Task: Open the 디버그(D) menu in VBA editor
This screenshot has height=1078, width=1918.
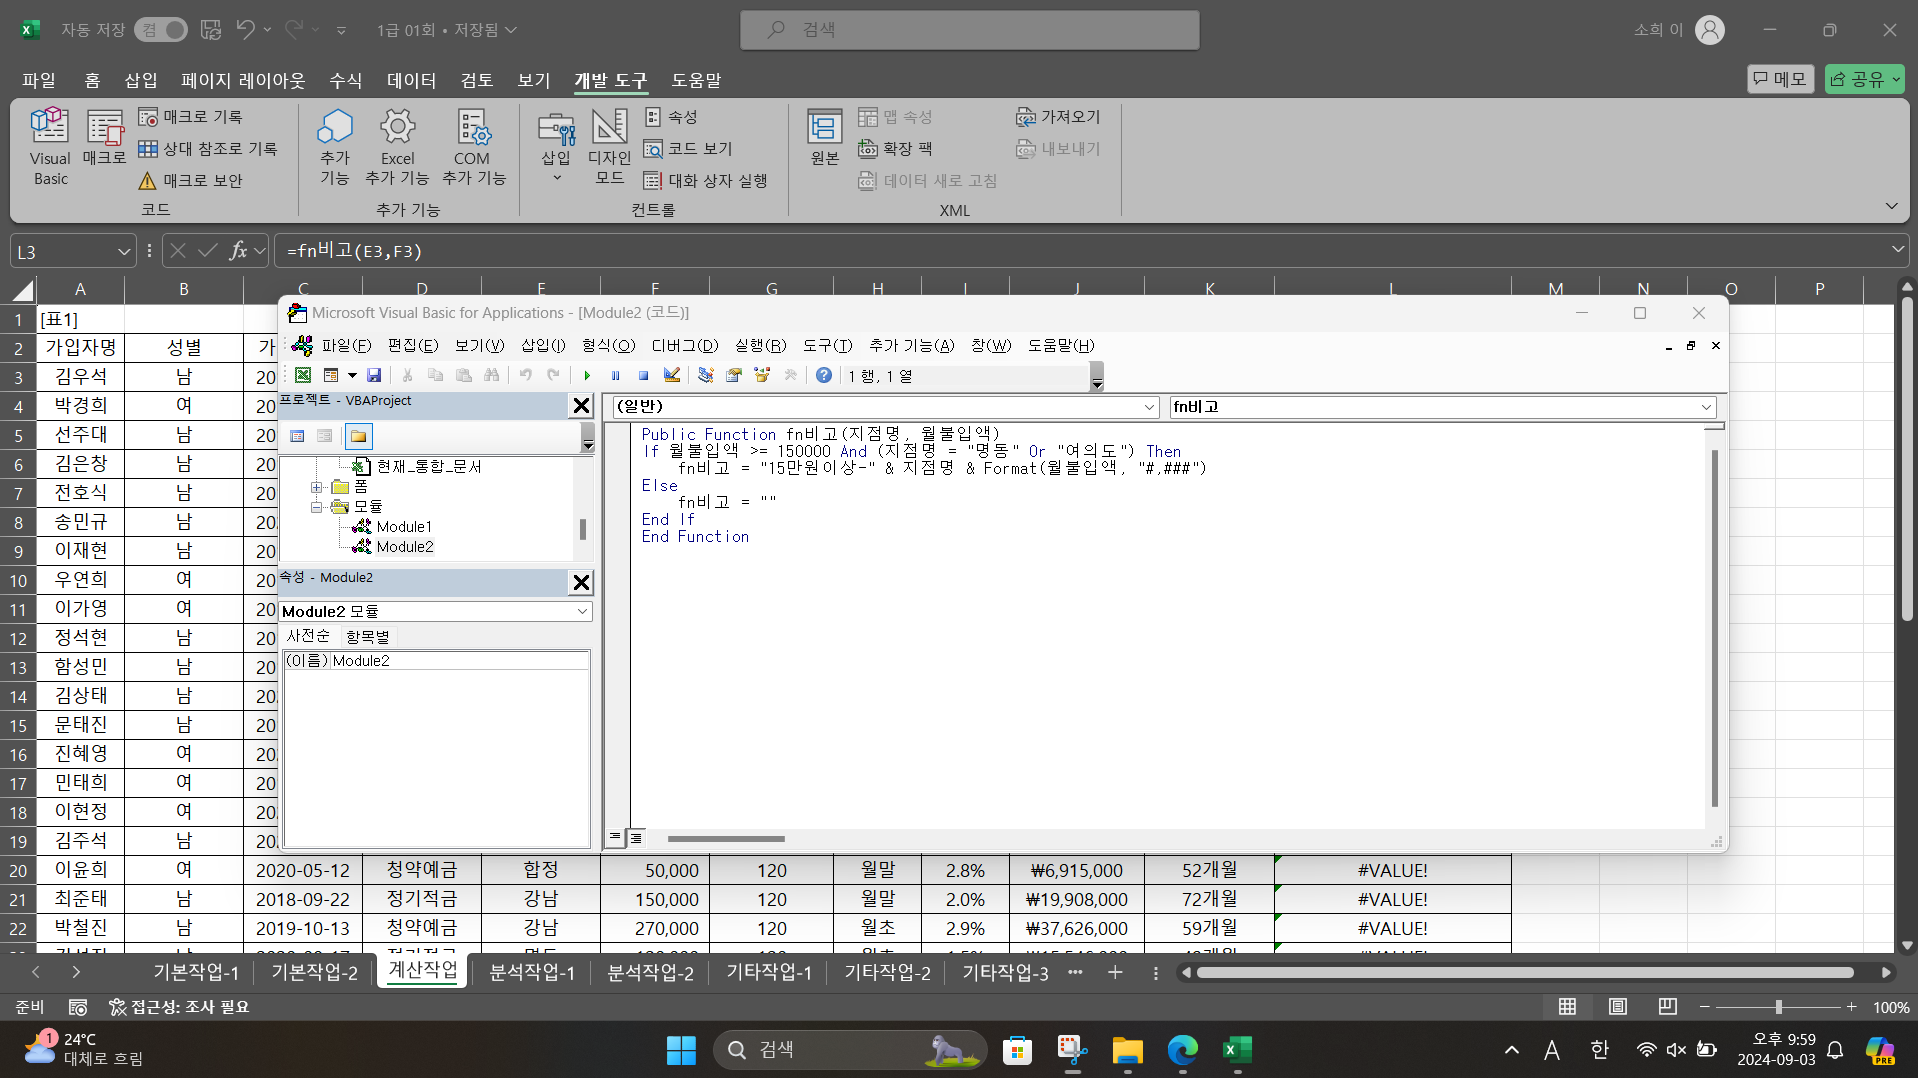Action: pyautogui.click(x=684, y=345)
